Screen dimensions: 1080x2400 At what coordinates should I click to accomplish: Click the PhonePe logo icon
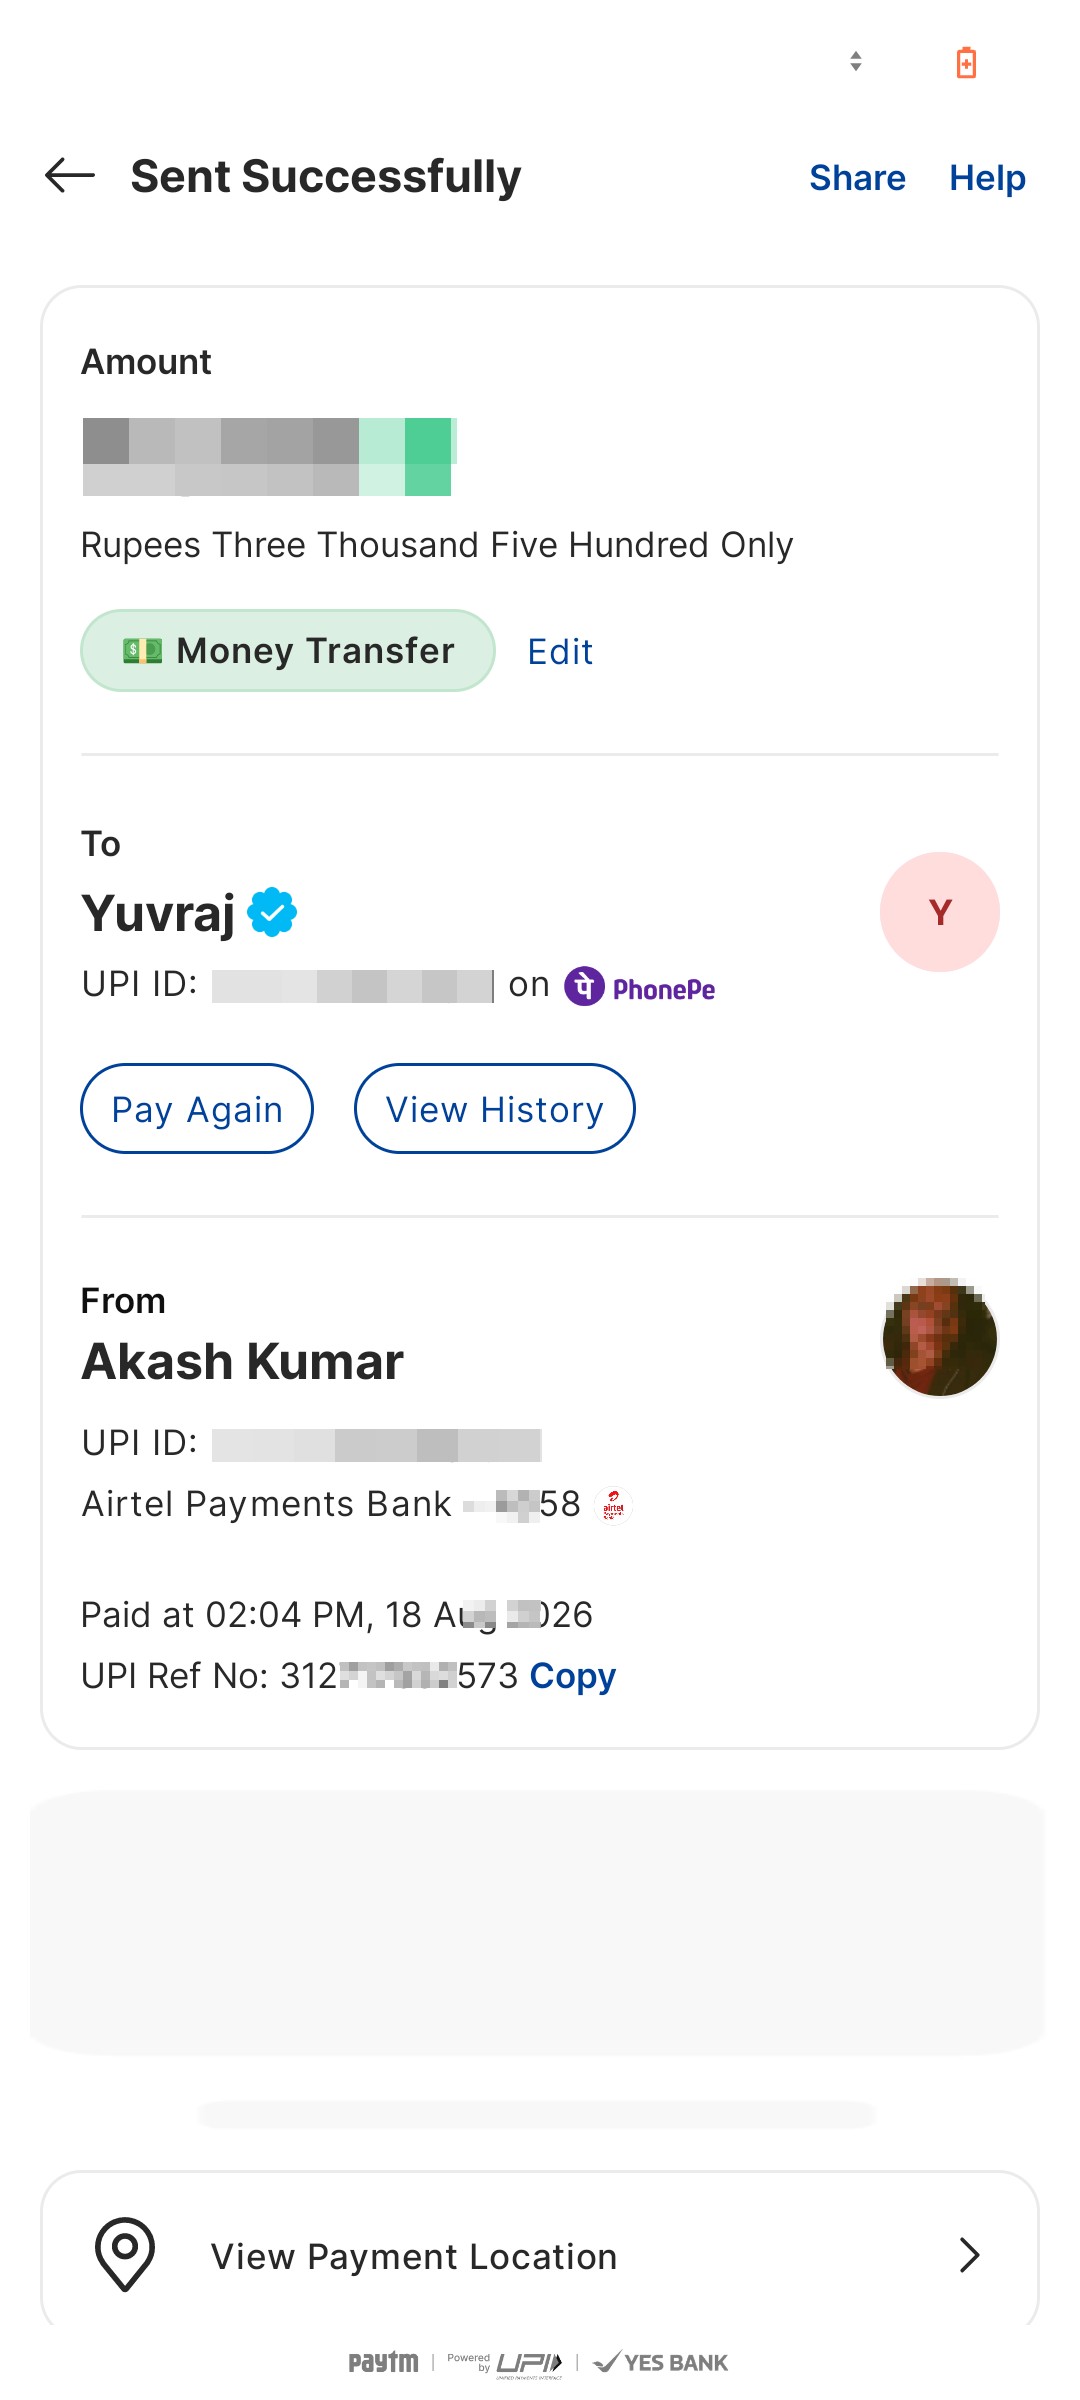click(x=584, y=986)
